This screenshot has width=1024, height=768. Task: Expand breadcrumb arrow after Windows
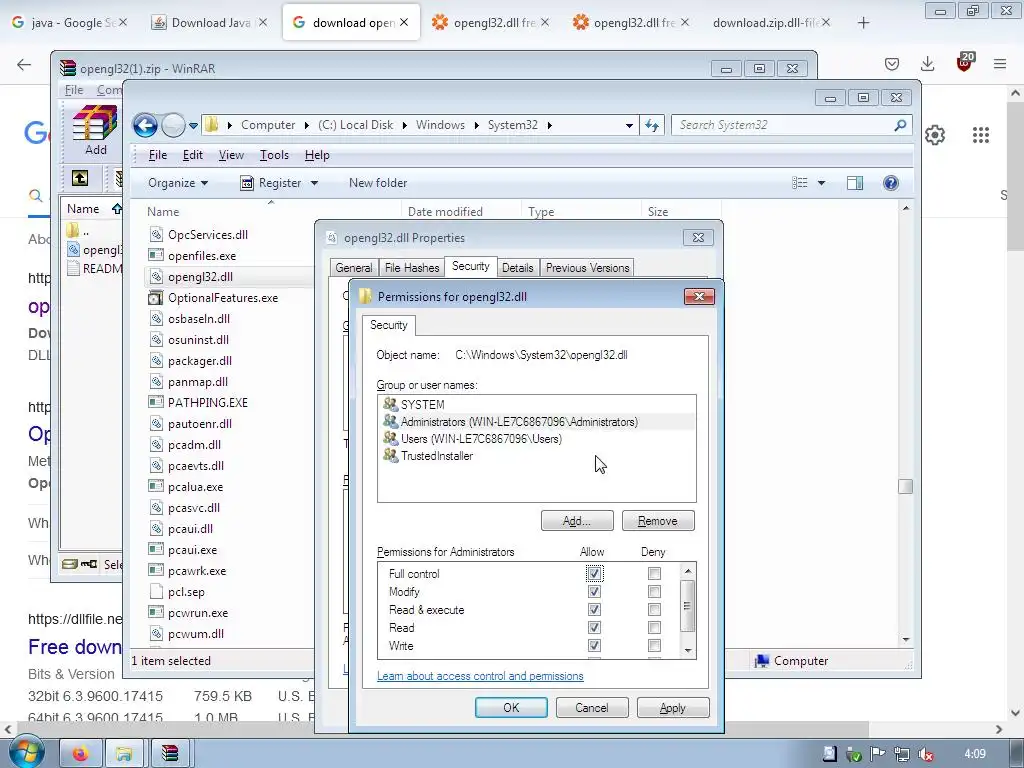point(476,125)
